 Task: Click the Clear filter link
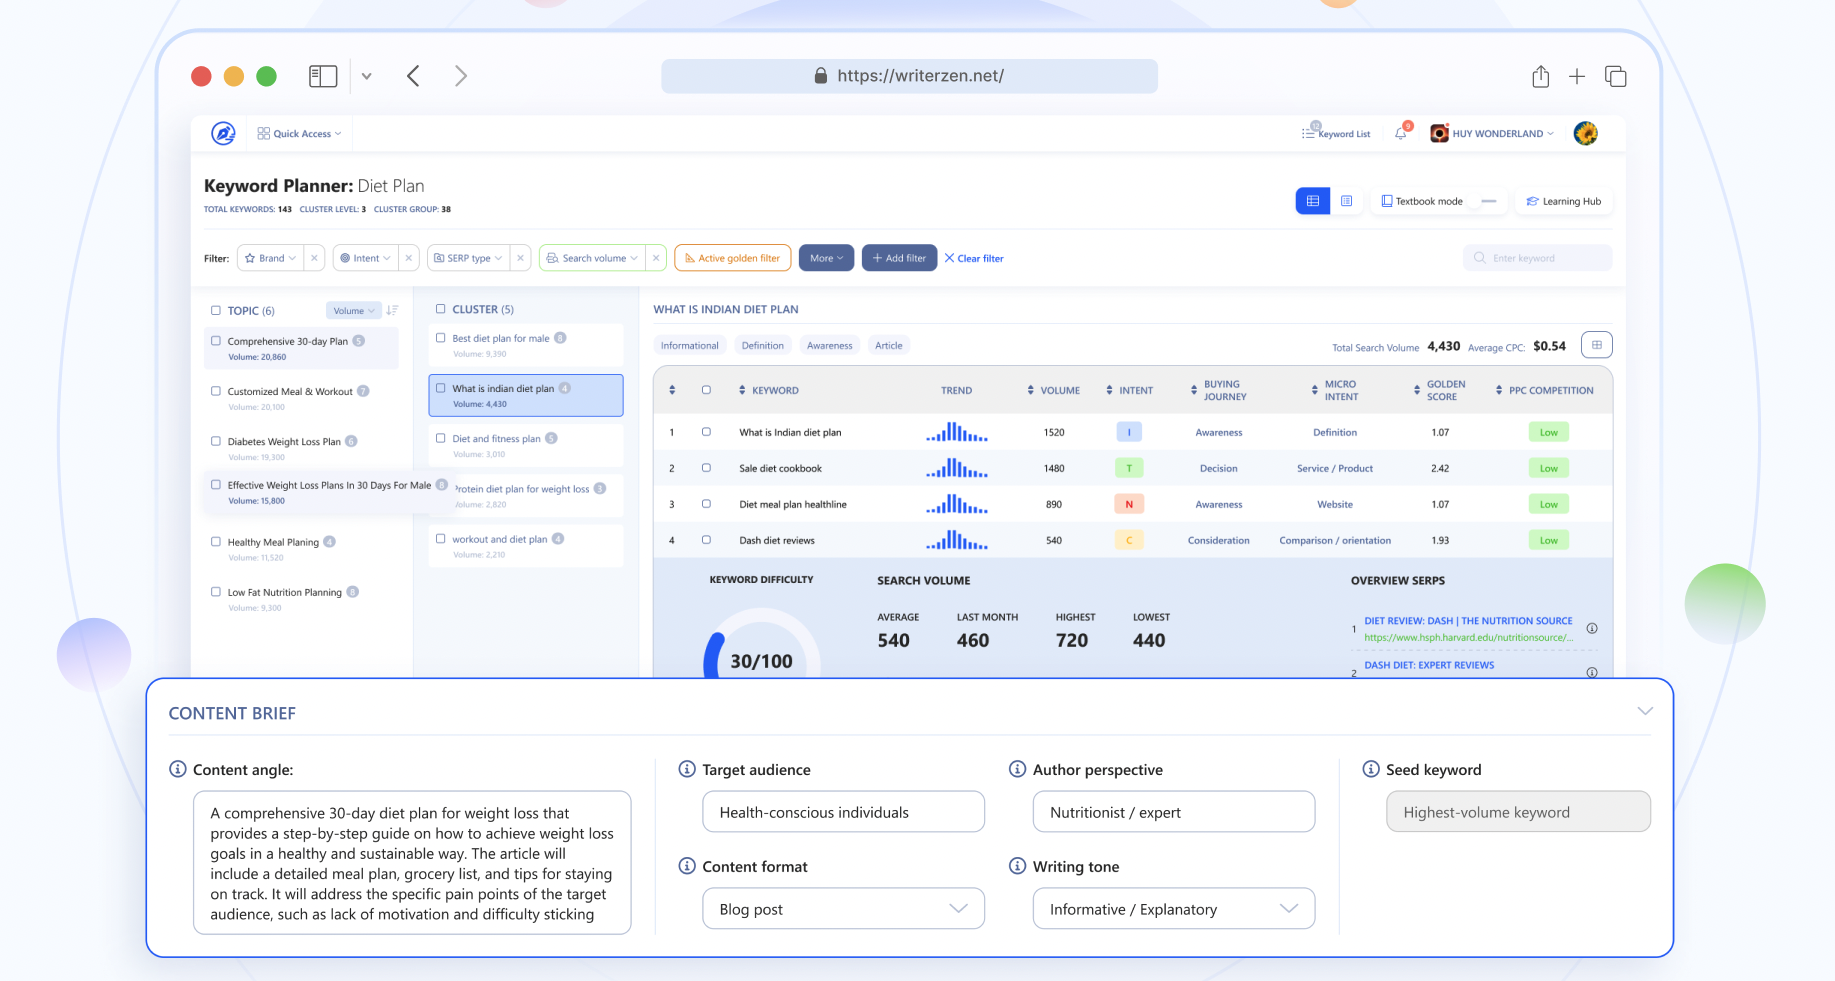(973, 258)
